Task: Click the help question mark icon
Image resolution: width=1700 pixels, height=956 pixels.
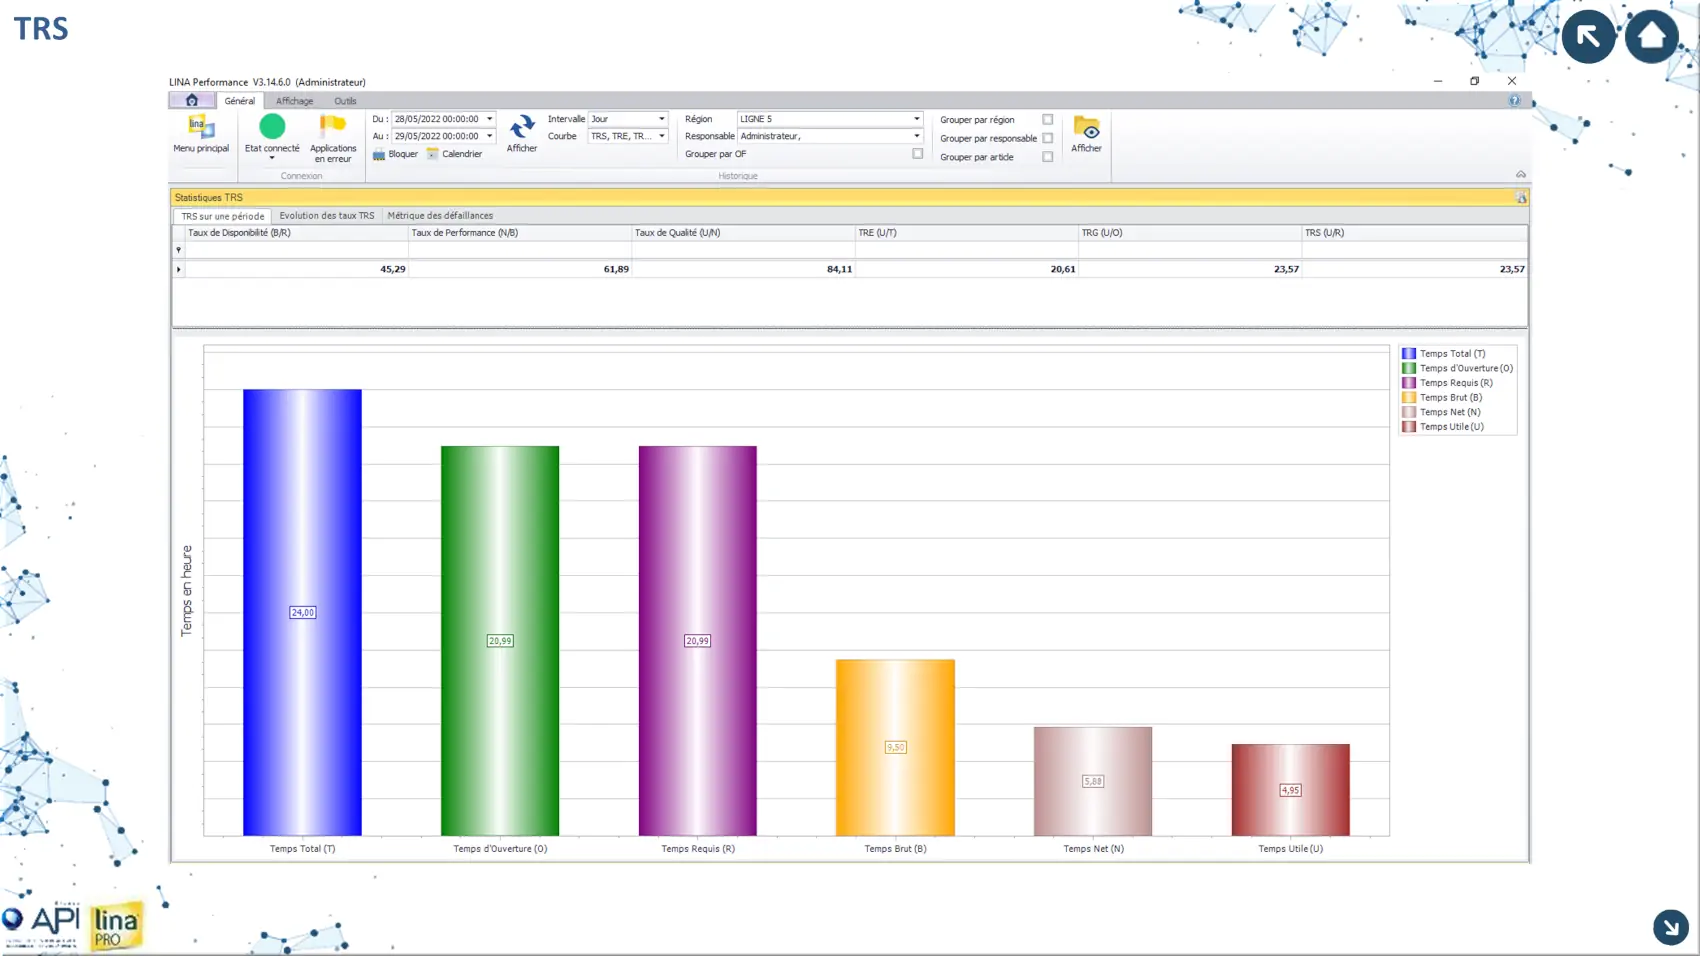Action: [1514, 101]
